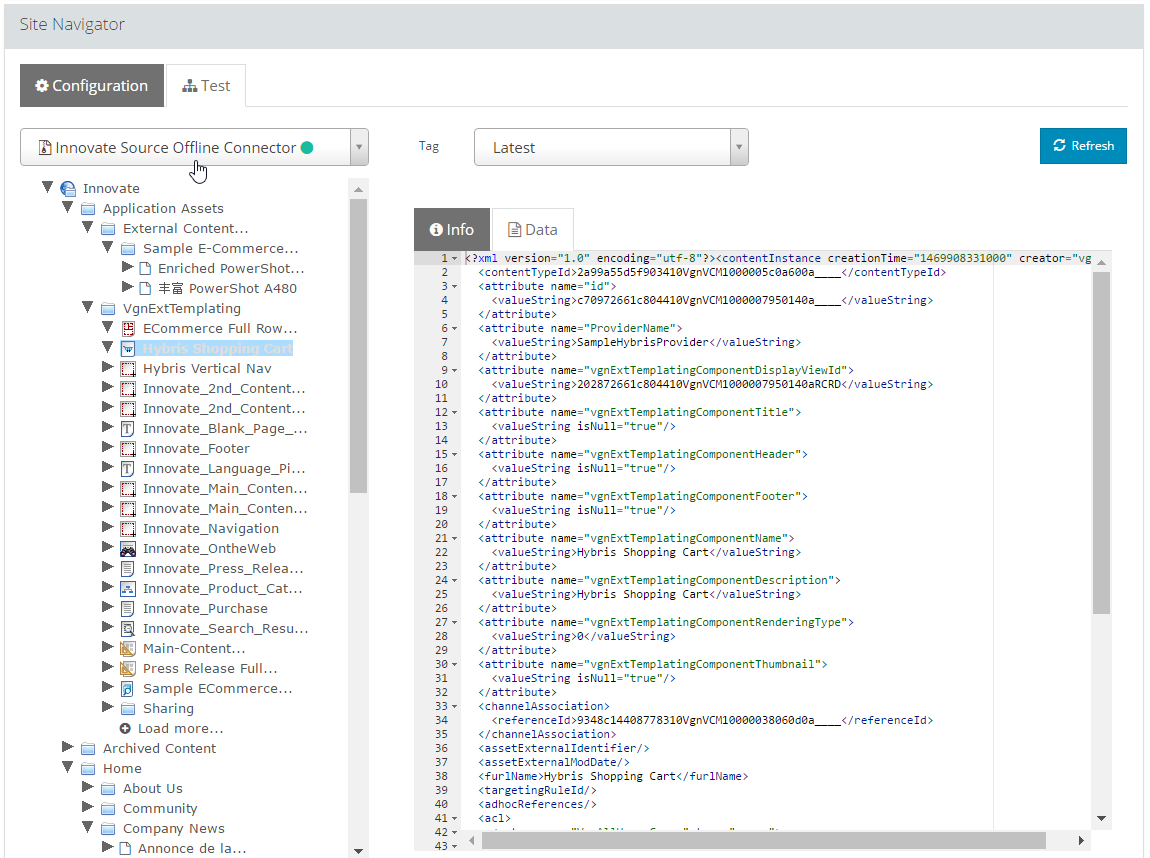This screenshot has width=1150, height=858.
Task: Click the External Content folder icon
Action: point(108,229)
